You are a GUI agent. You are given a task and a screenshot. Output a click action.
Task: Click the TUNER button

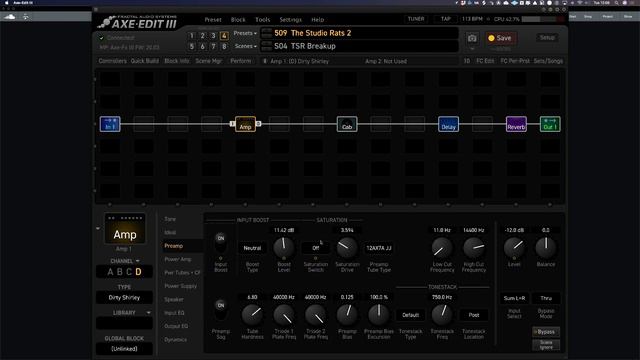coord(416,19)
